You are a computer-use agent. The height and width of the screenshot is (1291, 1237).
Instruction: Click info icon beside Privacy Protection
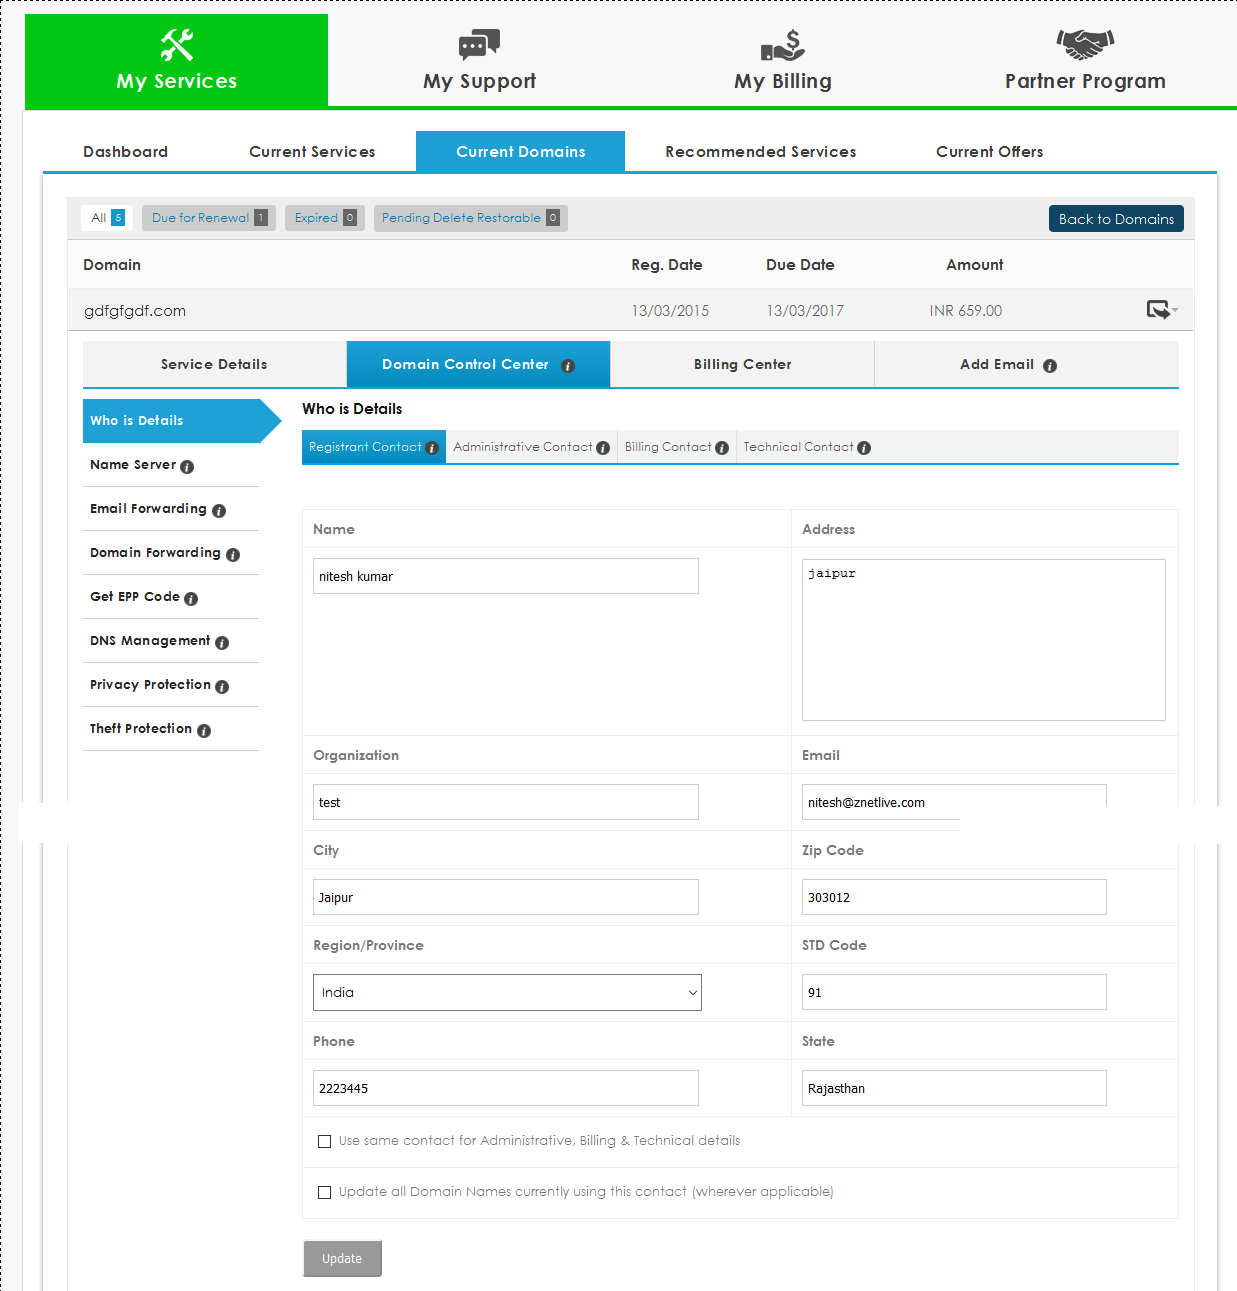click(222, 687)
